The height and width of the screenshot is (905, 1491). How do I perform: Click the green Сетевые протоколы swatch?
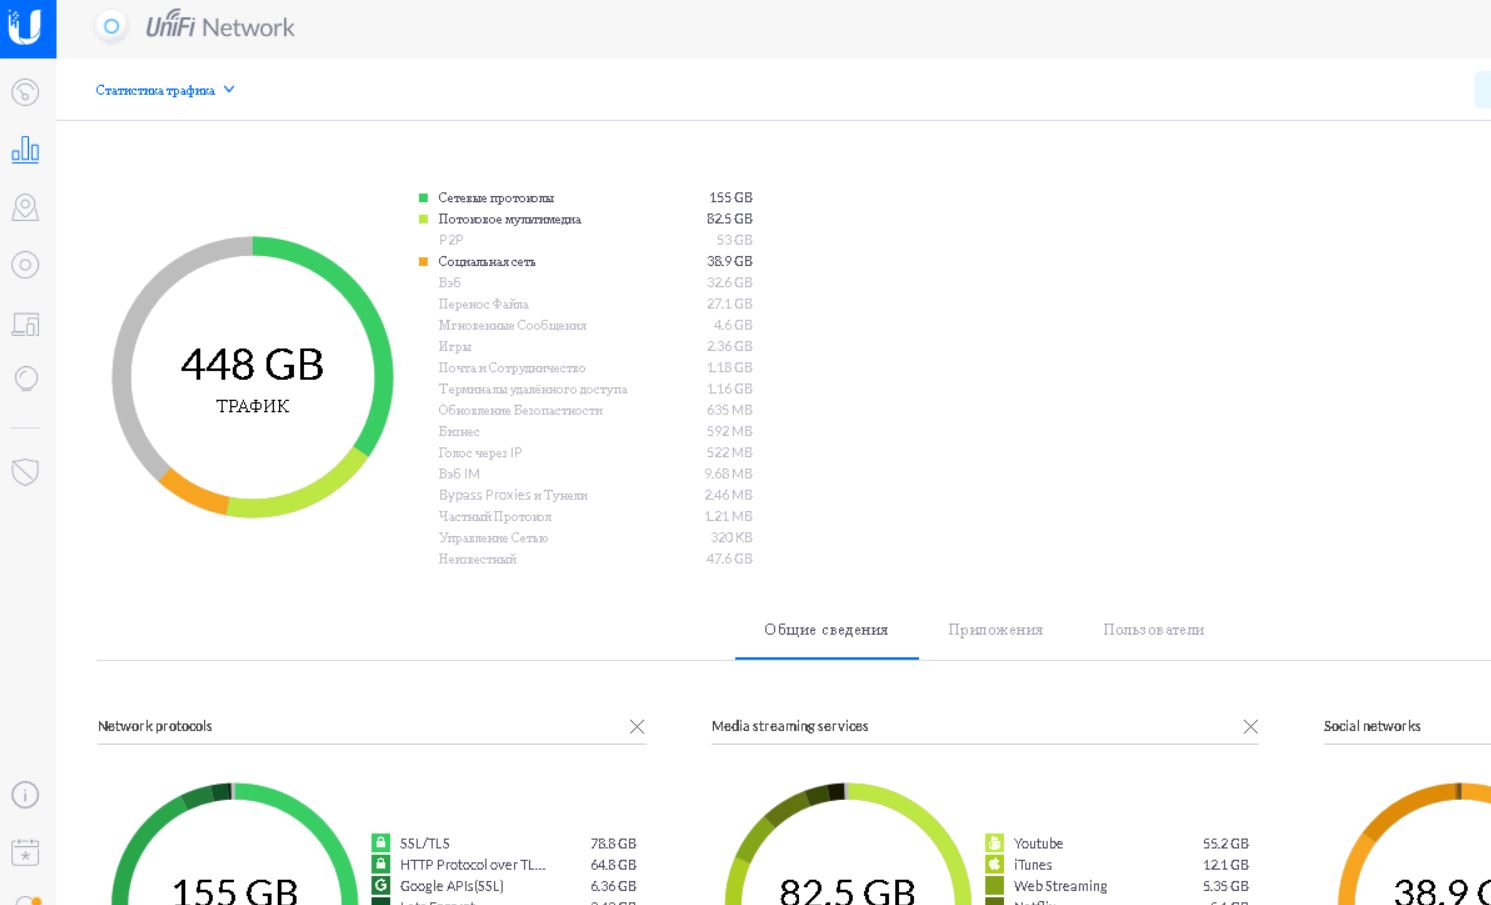click(423, 198)
